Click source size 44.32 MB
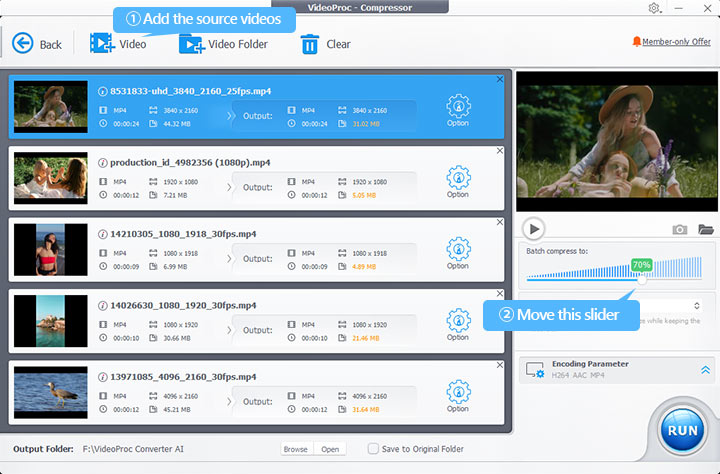 pyautogui.click(x=177, y=124)
